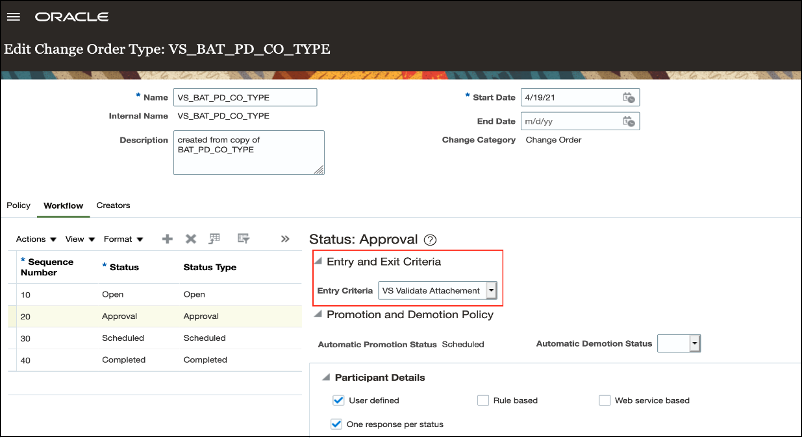Viewport: 802px width, 438px height.
Task: Select the Workflow tab
Action: pos(63,206)
